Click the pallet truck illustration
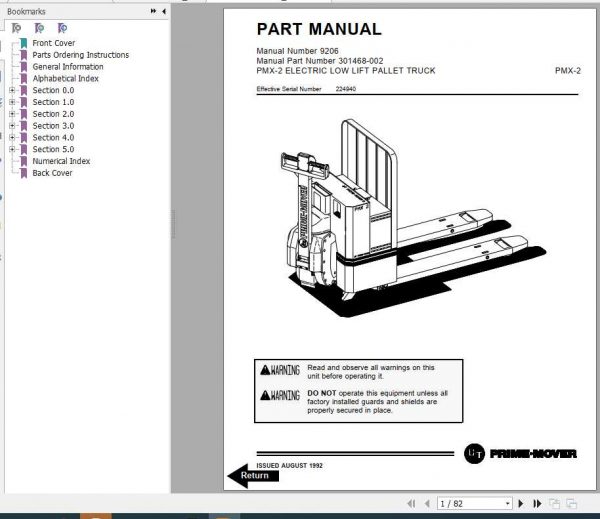This screenshot has height=519, width=600. pos(413,218)
